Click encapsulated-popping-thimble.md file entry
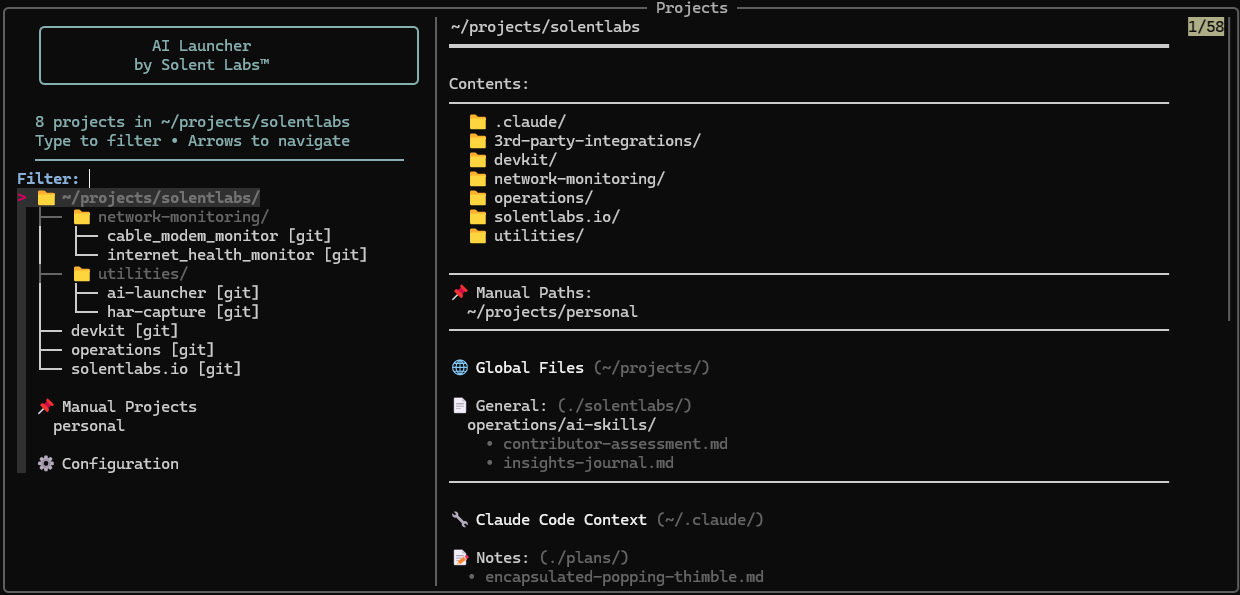The width and height of the screenshot is (1240, 595). (624, 577)
